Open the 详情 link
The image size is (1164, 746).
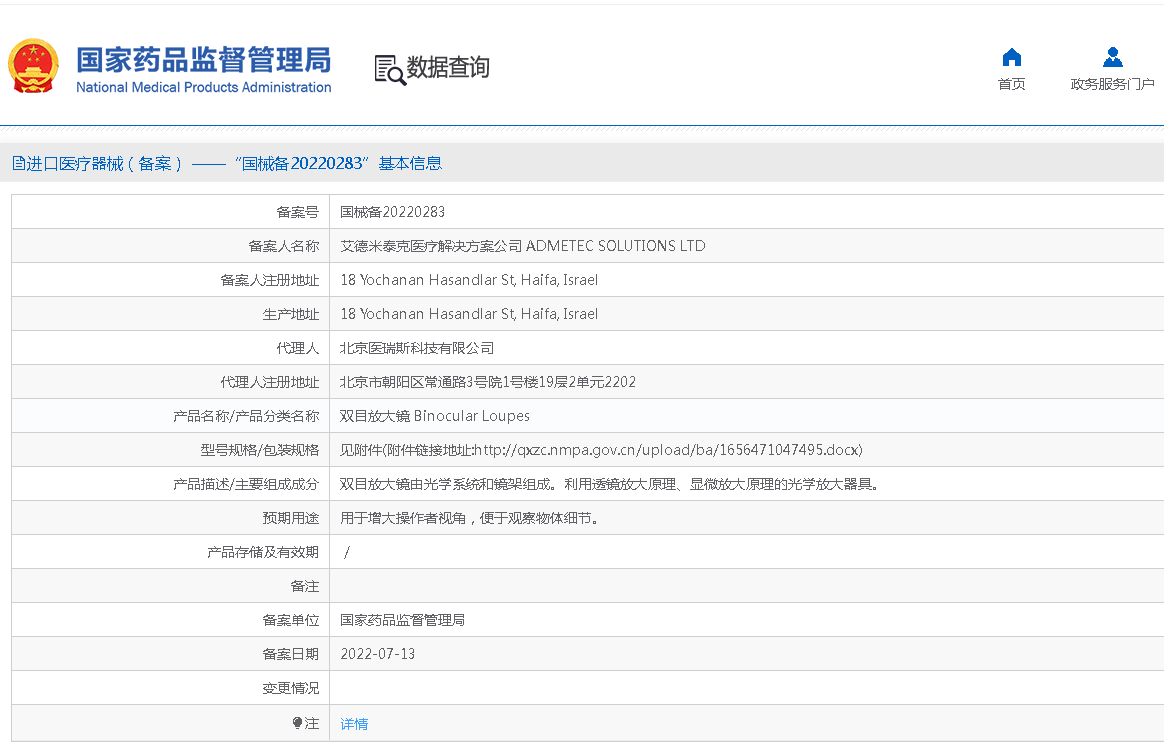(354, 724)
